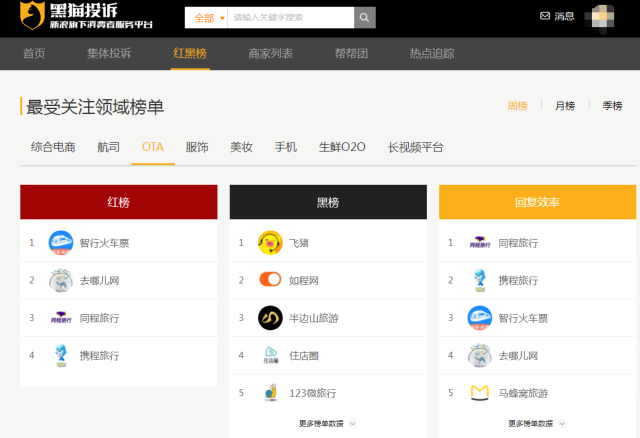
Task: Open the 消息 envelope icon
Action: pos(545,16)
